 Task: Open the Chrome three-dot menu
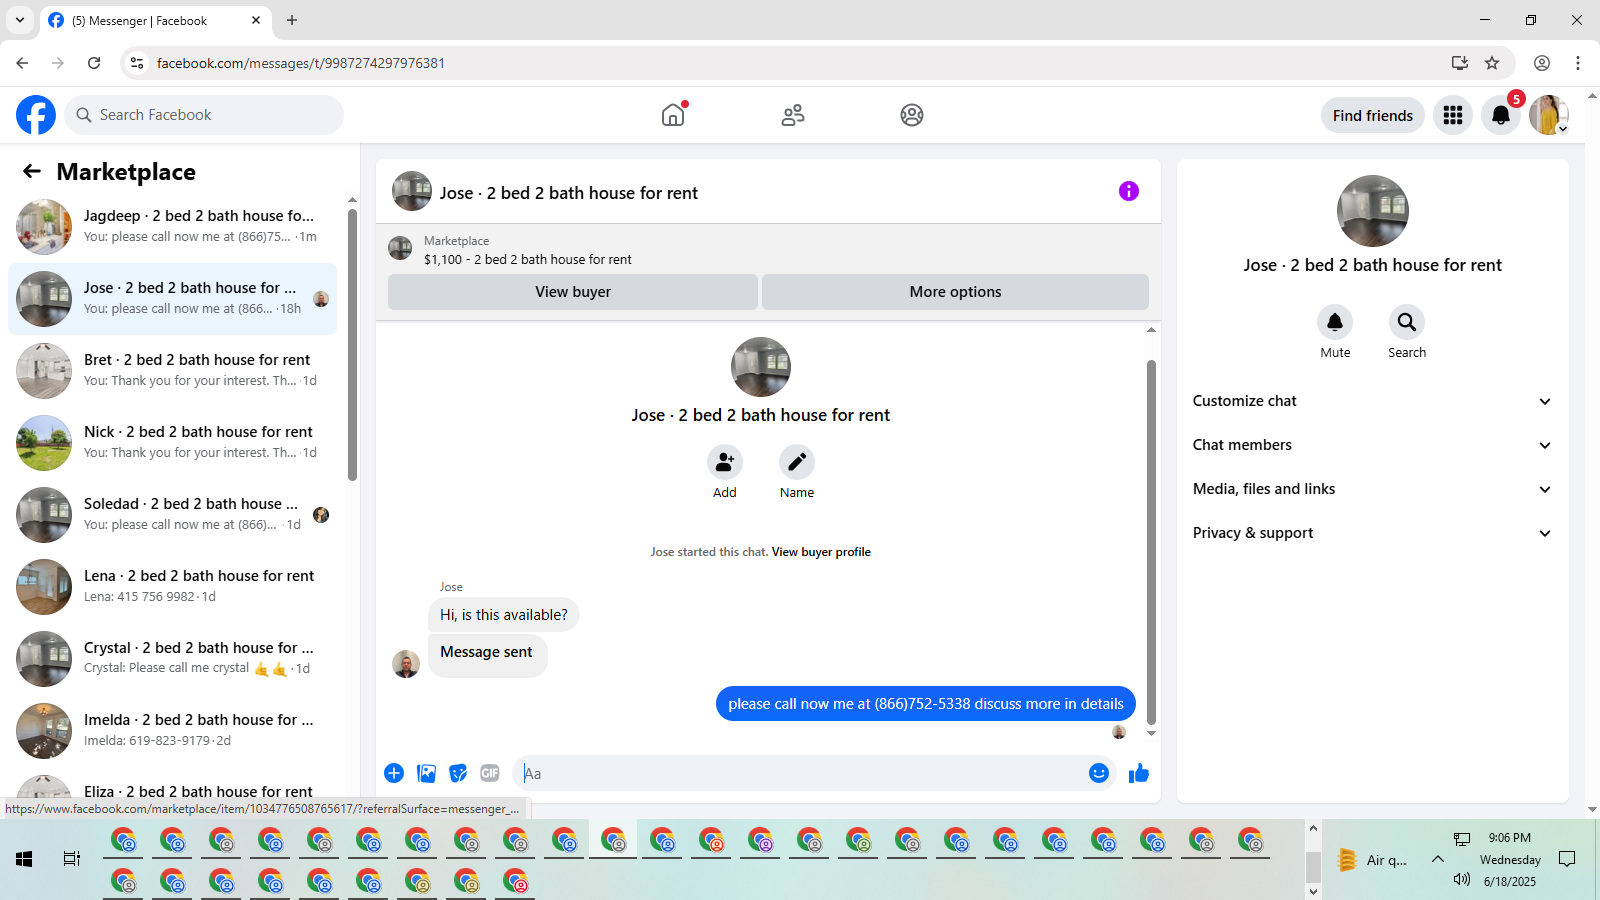pos(1578,63)
